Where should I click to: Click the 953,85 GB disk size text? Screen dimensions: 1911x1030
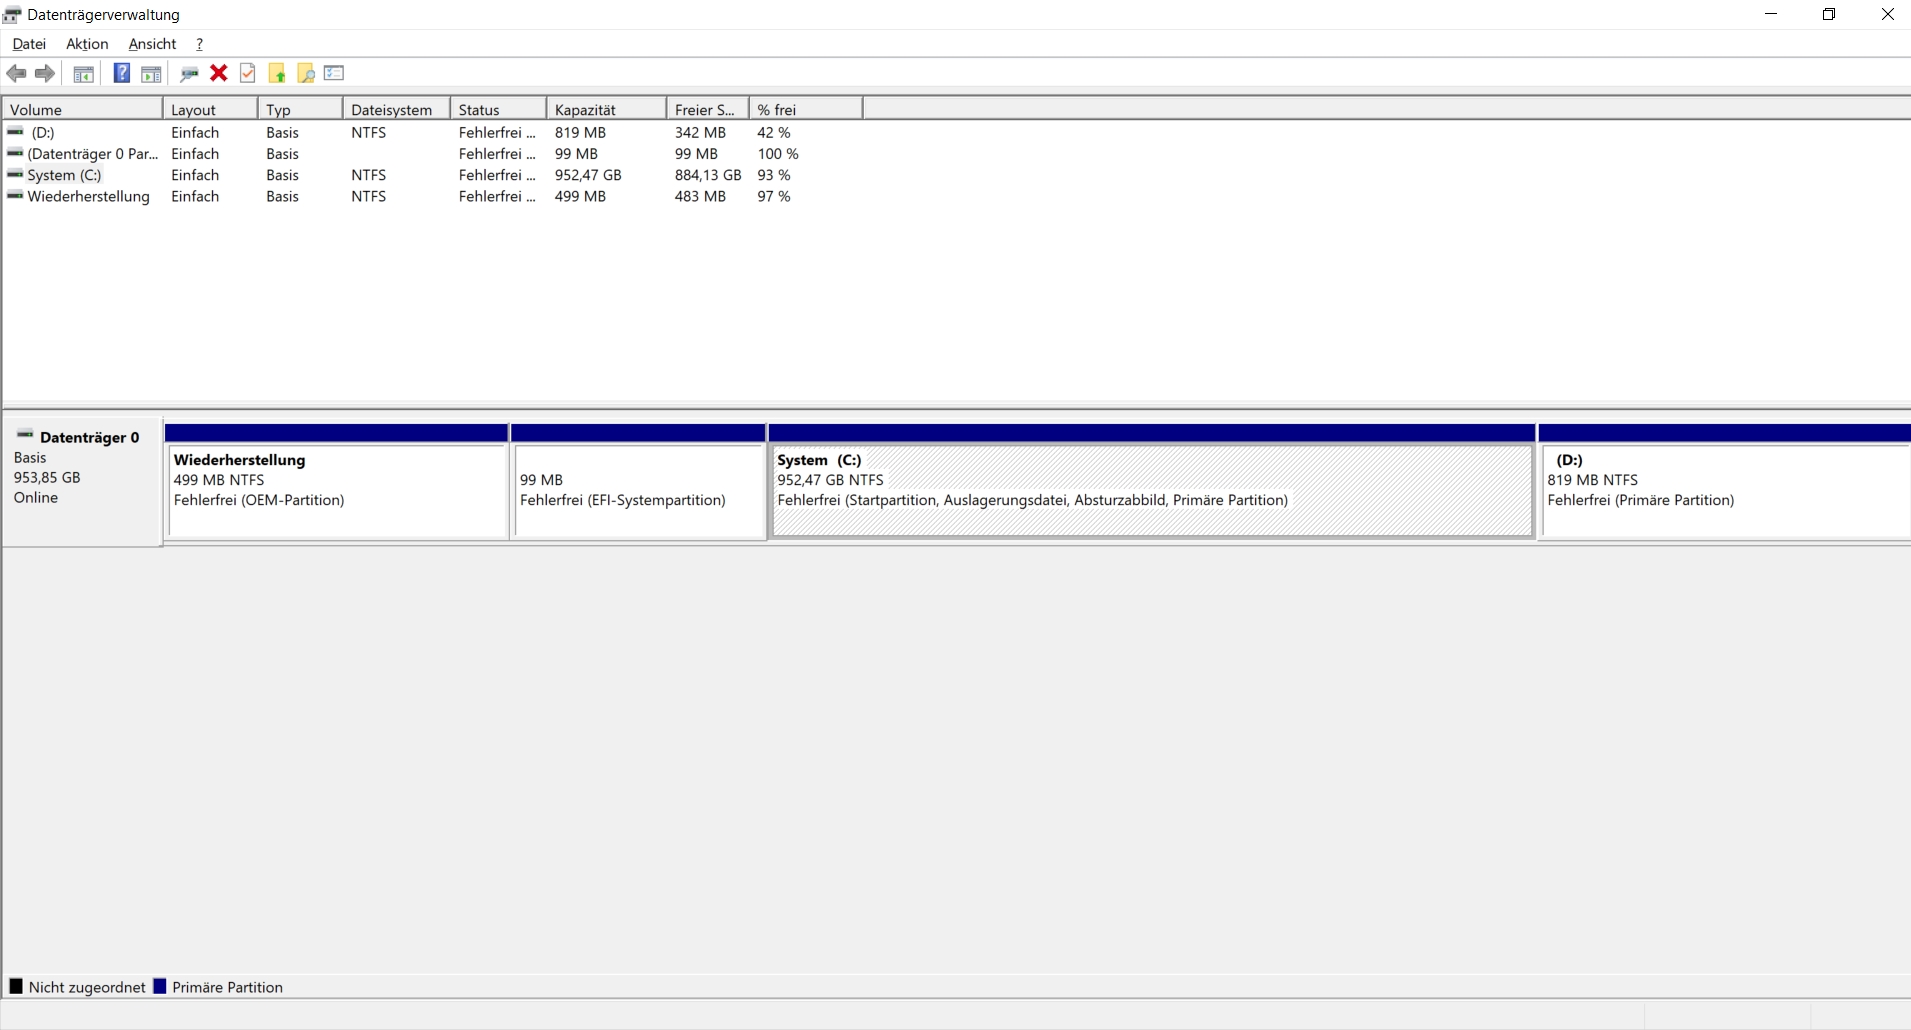(x=47, y=477)
